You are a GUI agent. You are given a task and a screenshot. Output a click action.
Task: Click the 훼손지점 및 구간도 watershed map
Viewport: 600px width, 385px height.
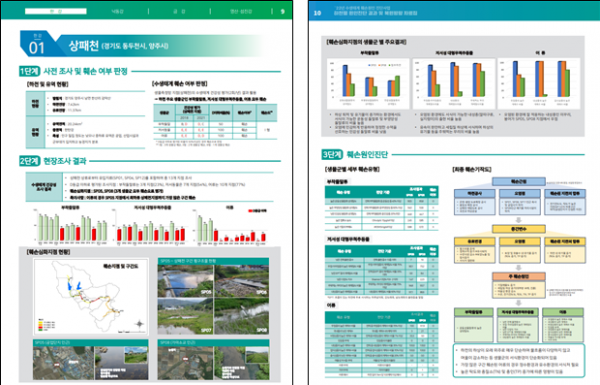(91, 297)
